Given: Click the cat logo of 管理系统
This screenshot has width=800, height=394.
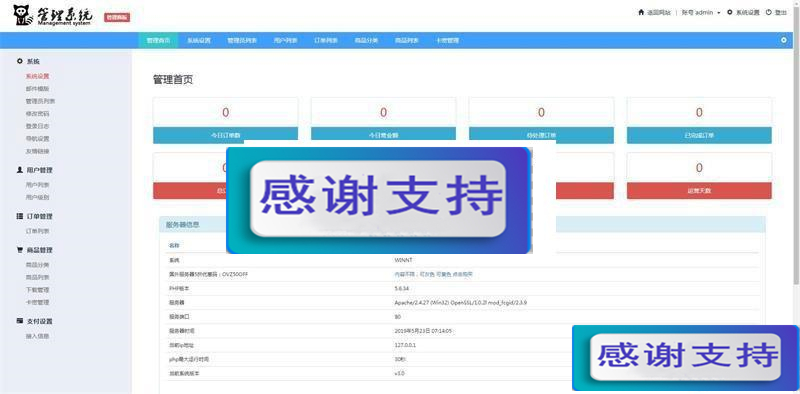Looking at the screenshot, I should pyautogui.click(x=21, y=15).
